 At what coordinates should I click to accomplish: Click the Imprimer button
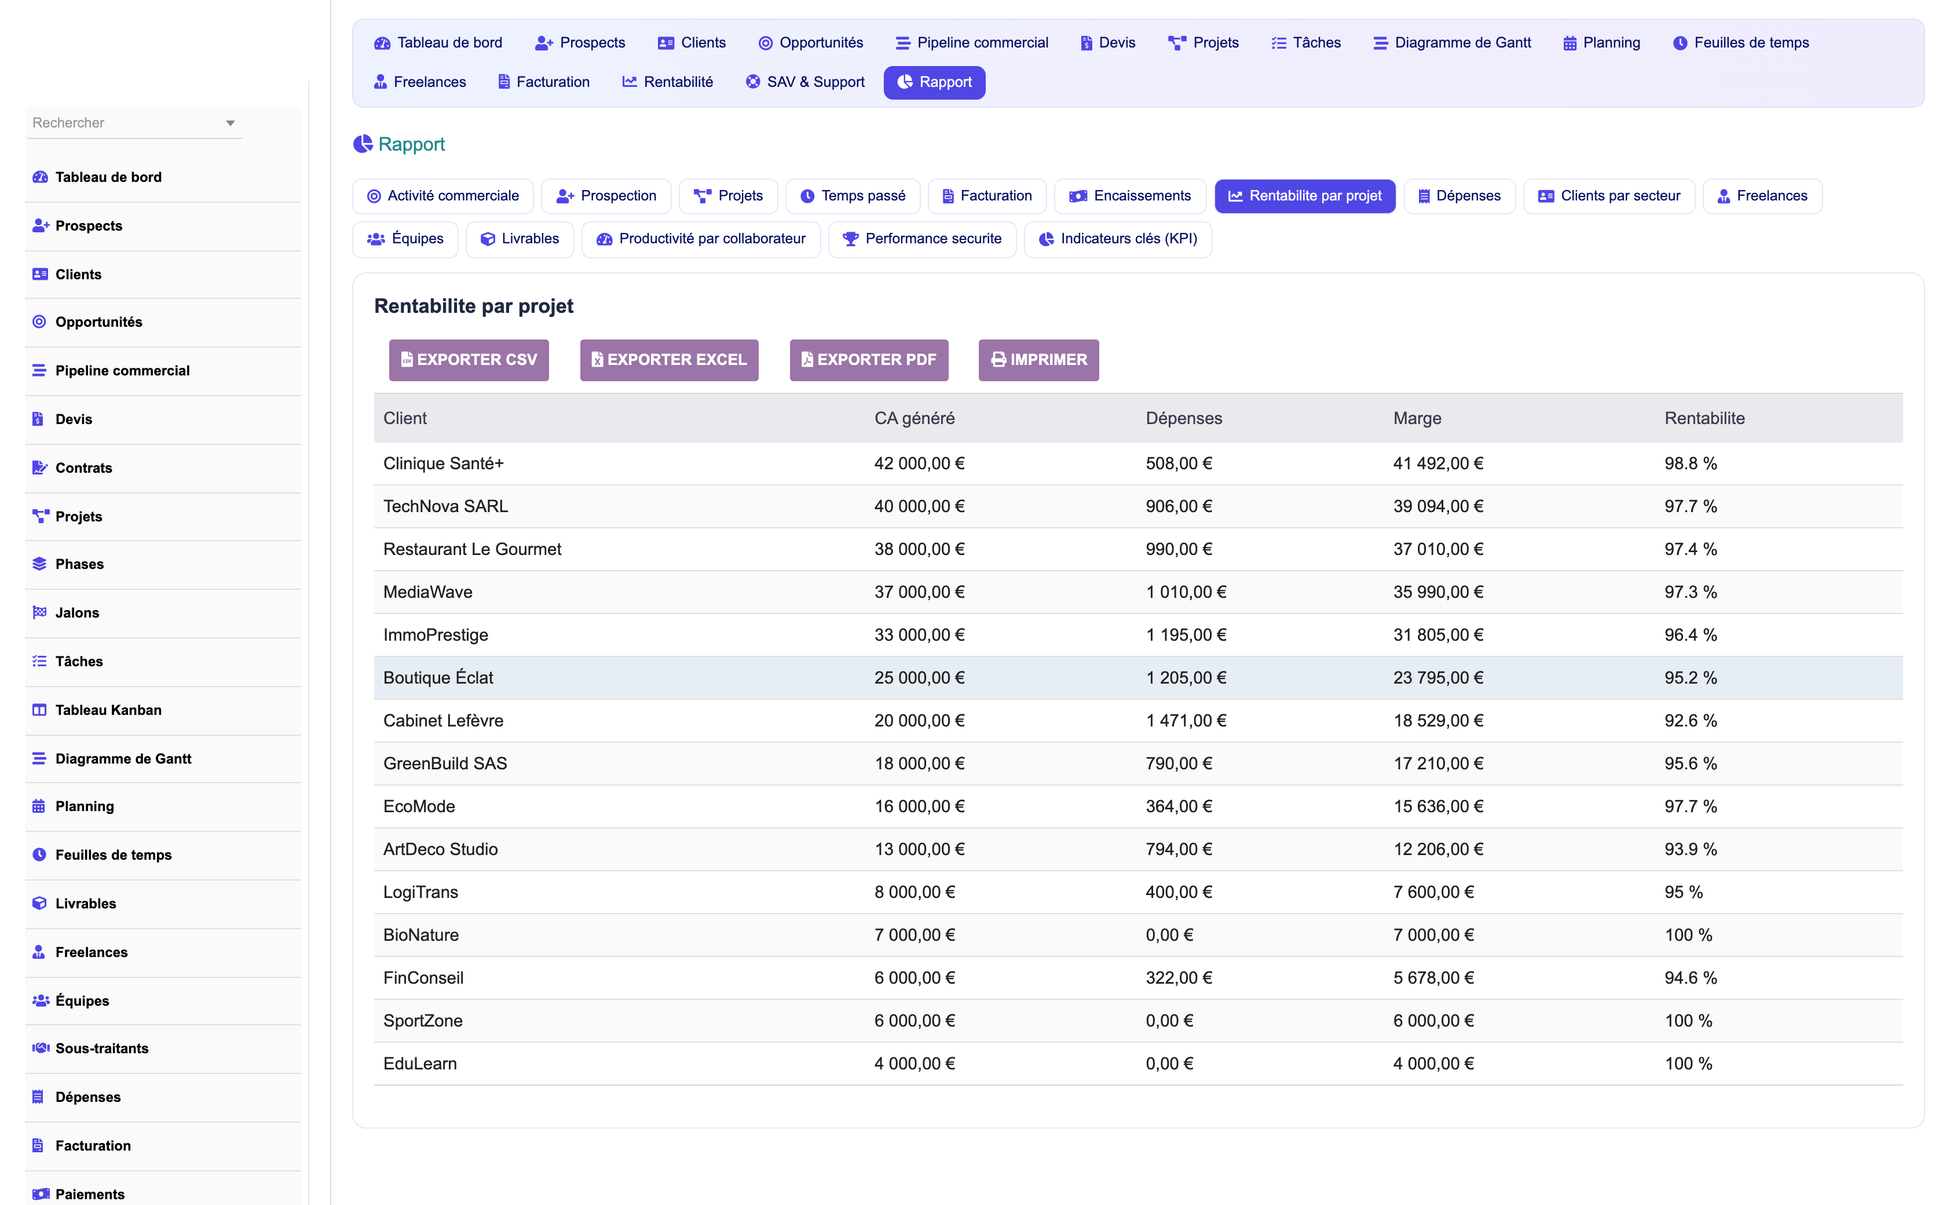point(1039,360)
